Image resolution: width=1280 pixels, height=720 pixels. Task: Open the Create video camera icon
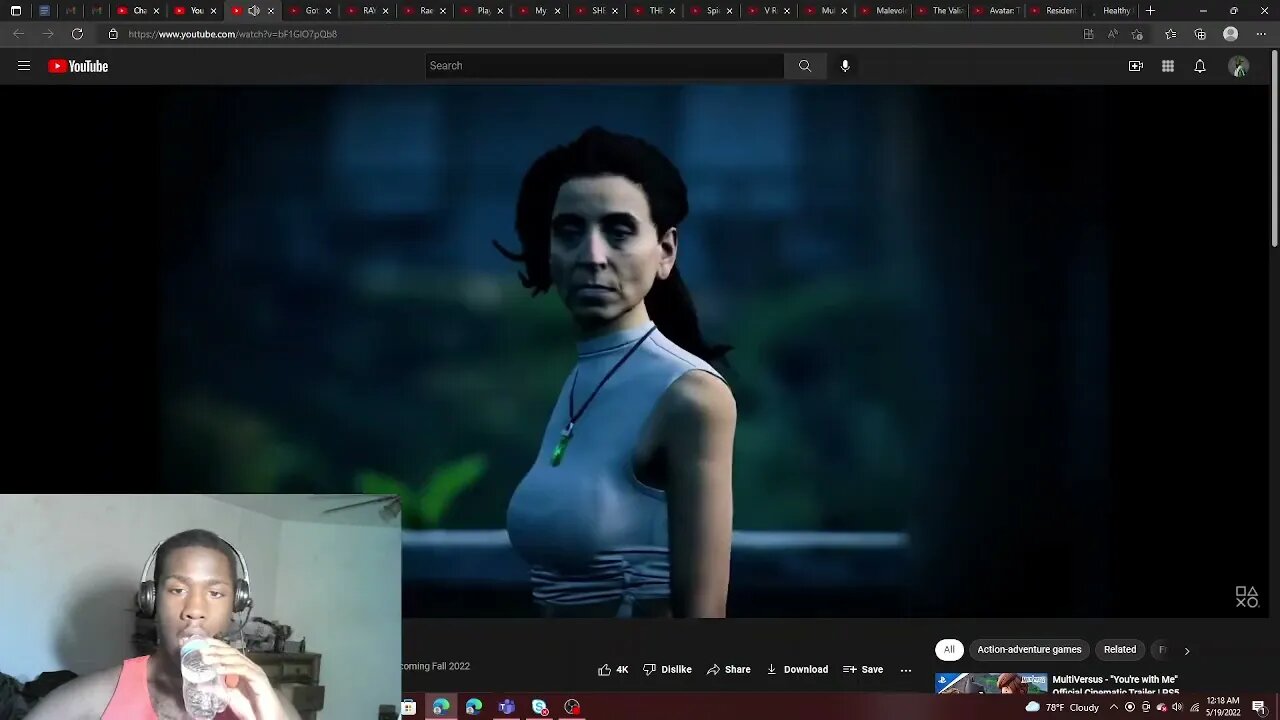point(1136,66)
